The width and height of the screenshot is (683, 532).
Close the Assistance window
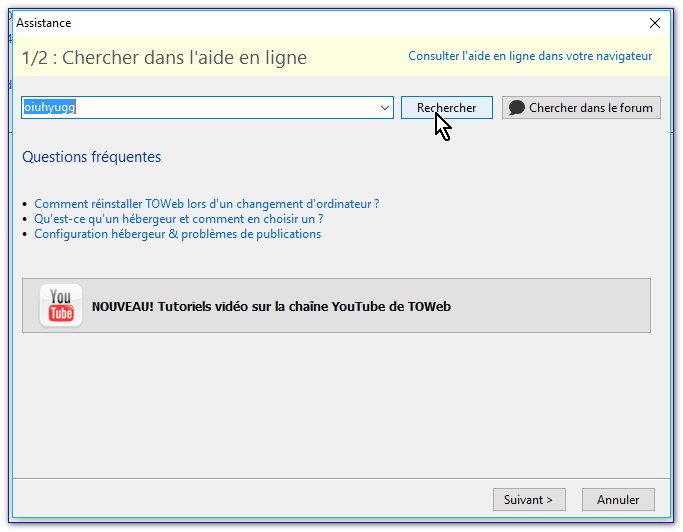pyautogui.click(x=655, y=23)
